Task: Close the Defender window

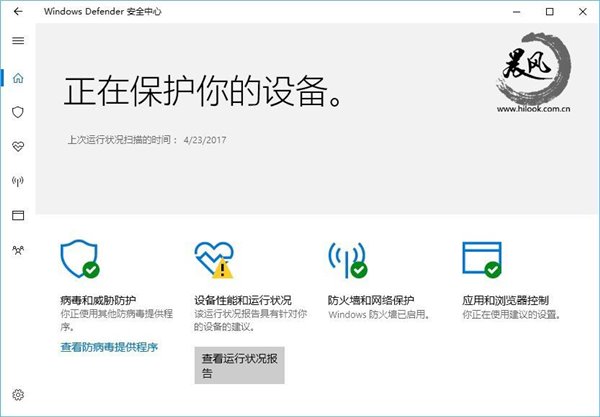Action: click(582, 12)
